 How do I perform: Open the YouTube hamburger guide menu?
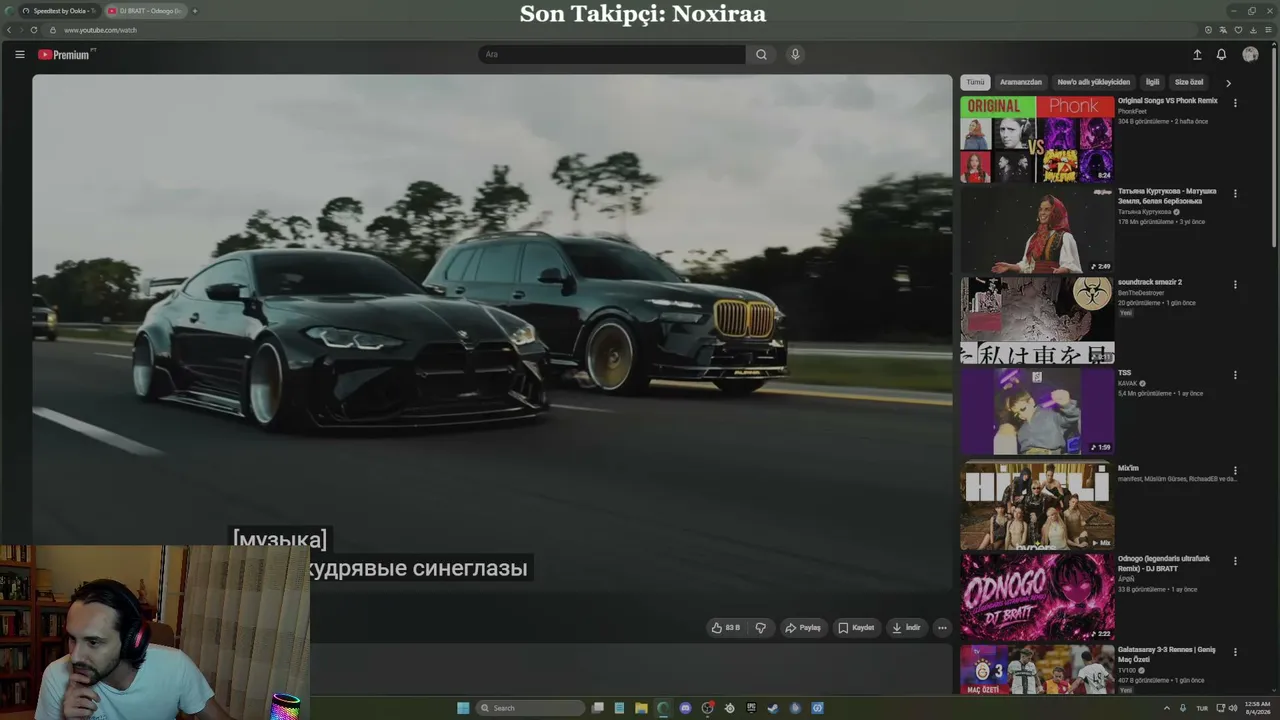(19, 54)
